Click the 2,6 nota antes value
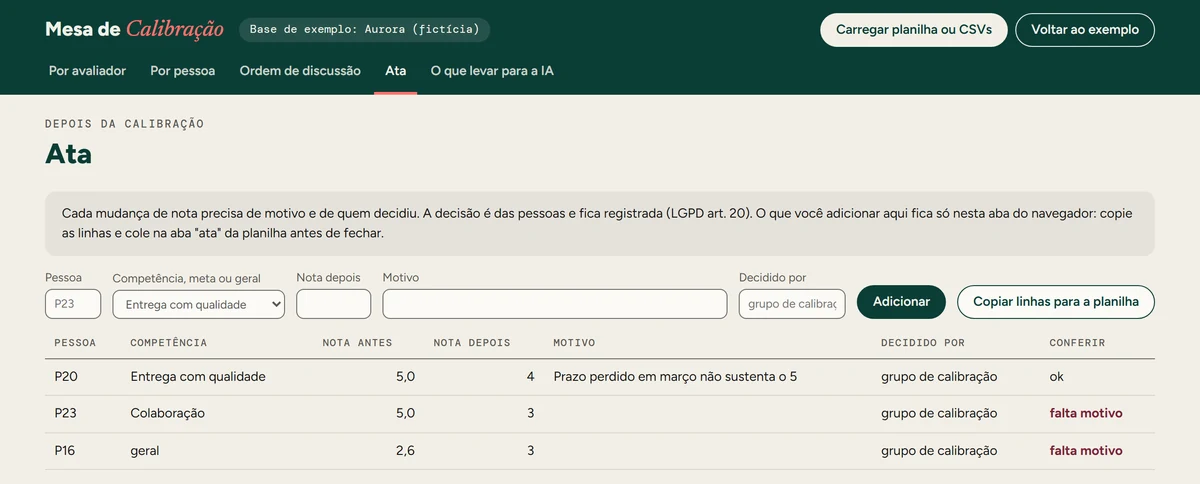The image size is (1200, 484). pyautogui.click(x=405, y=451)
